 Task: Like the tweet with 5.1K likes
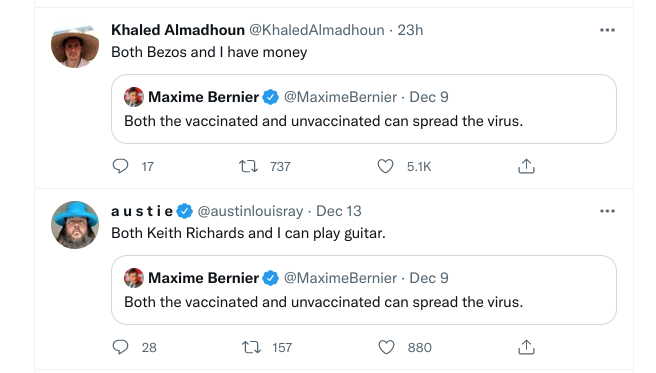(385, 166)
